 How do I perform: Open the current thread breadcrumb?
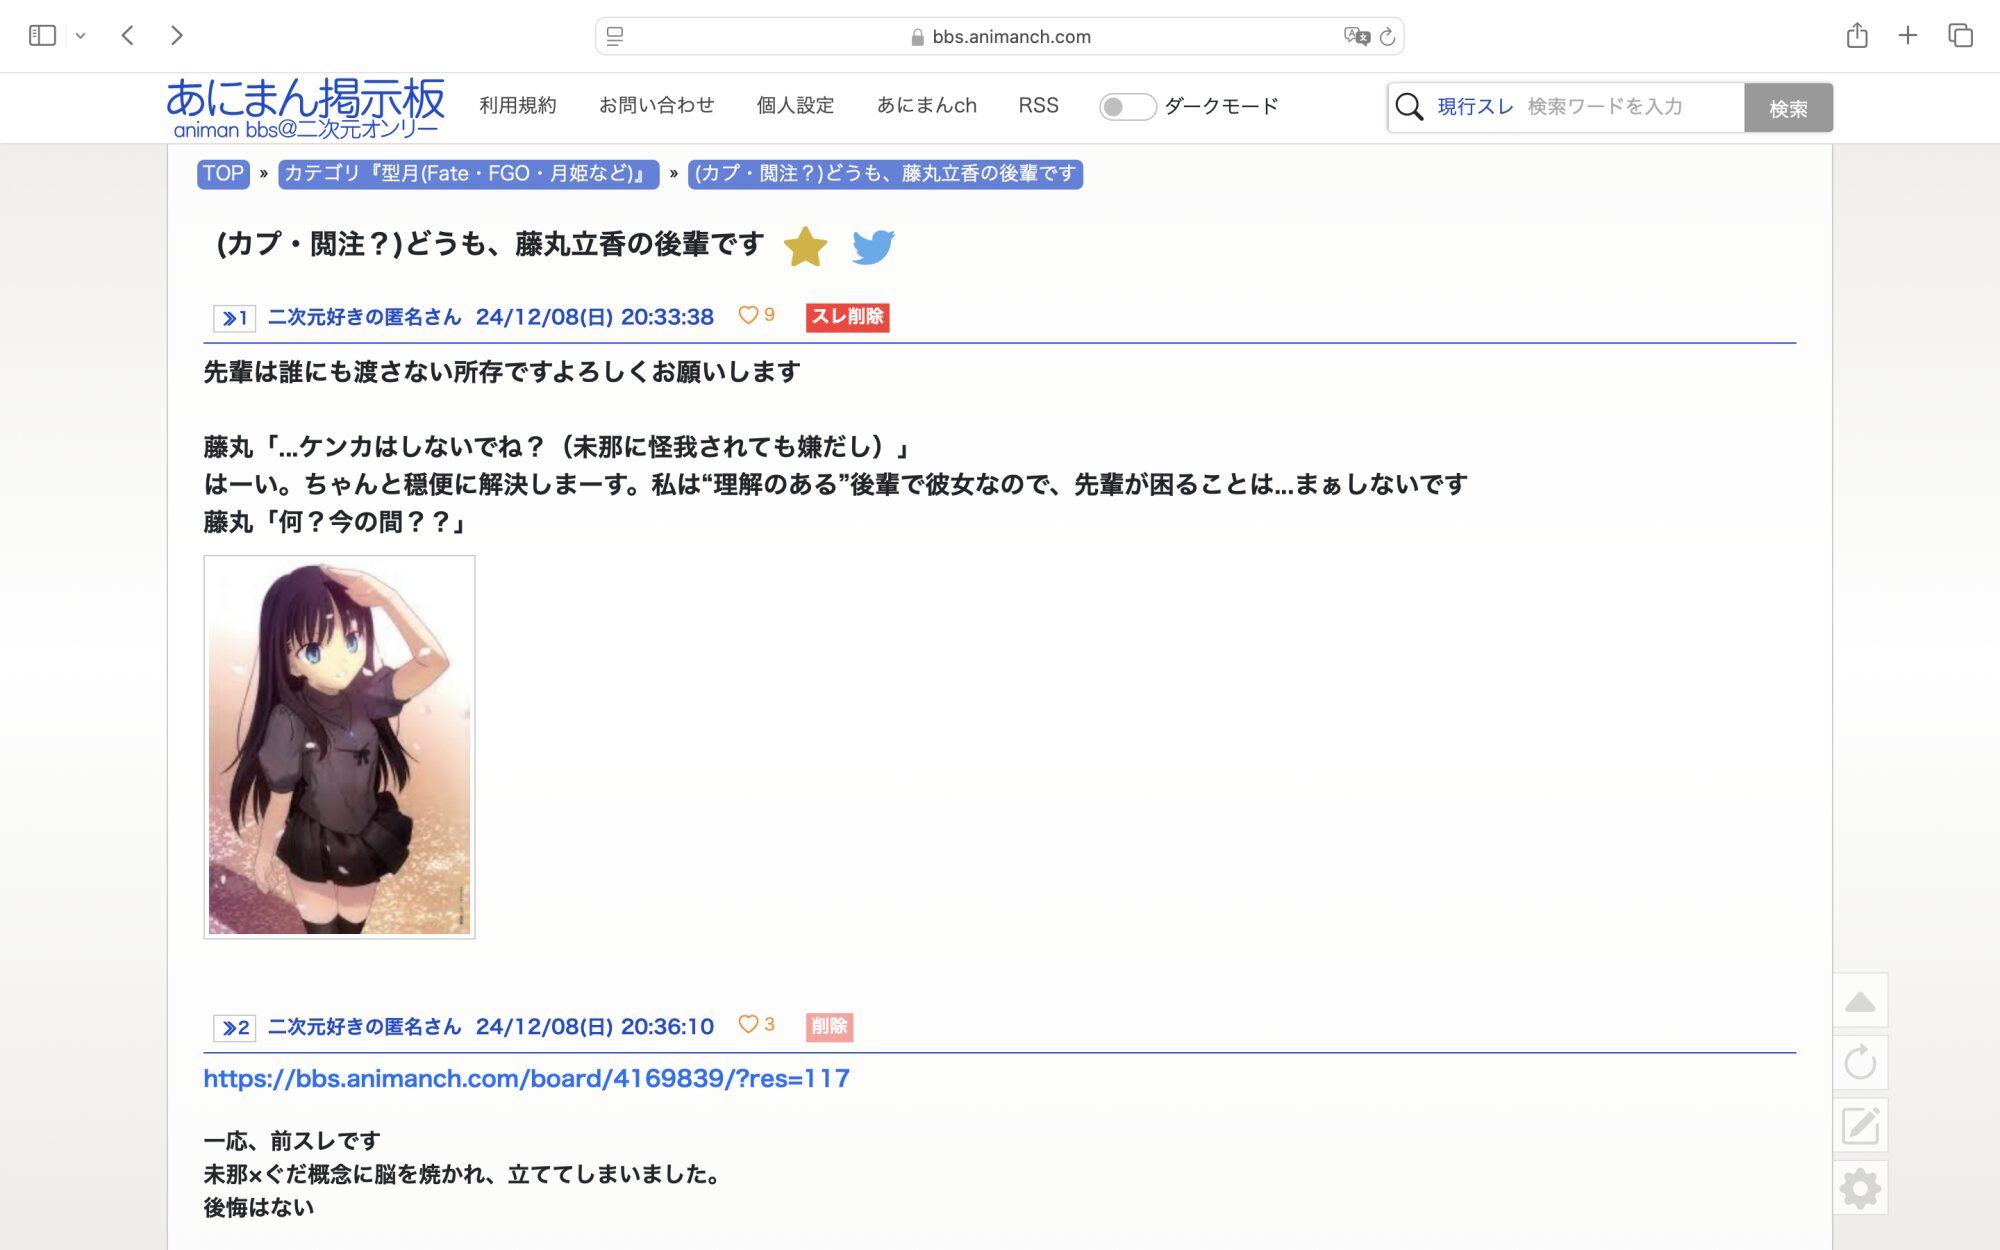885,174
